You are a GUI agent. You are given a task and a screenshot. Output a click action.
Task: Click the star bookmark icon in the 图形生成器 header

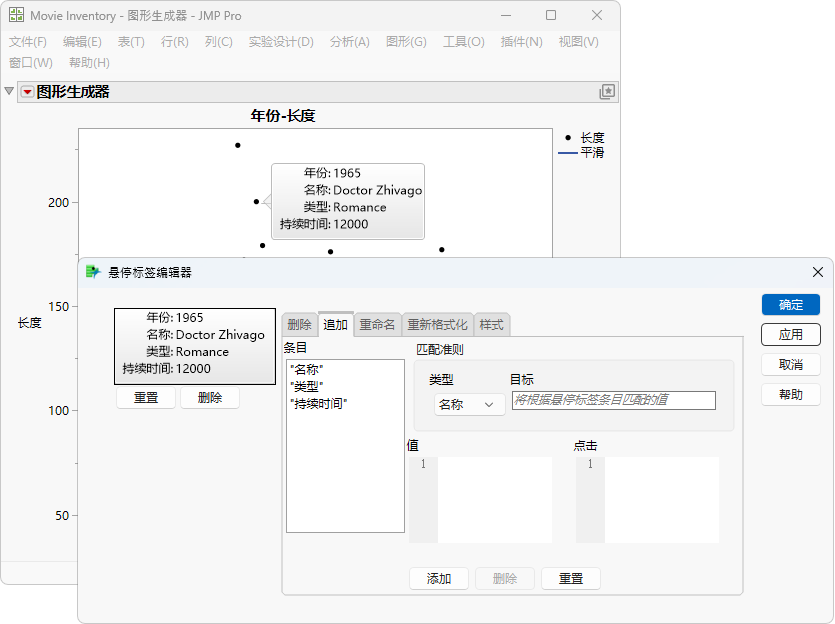pos(607,92)
